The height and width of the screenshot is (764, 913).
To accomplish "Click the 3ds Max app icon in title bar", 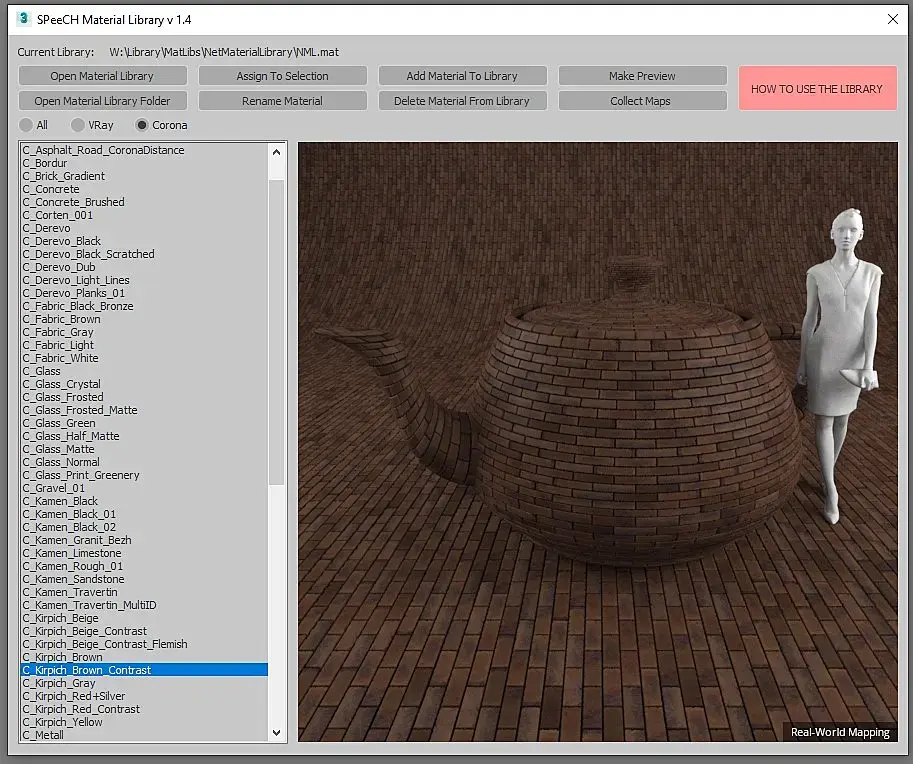I will 24,19.
